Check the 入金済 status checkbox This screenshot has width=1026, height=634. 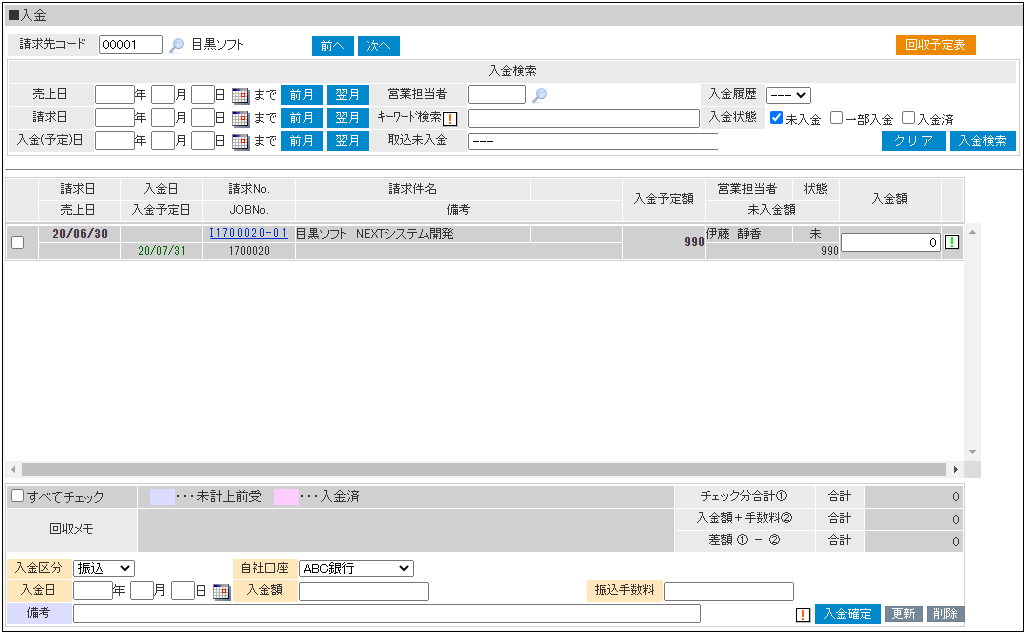[908, 118]
